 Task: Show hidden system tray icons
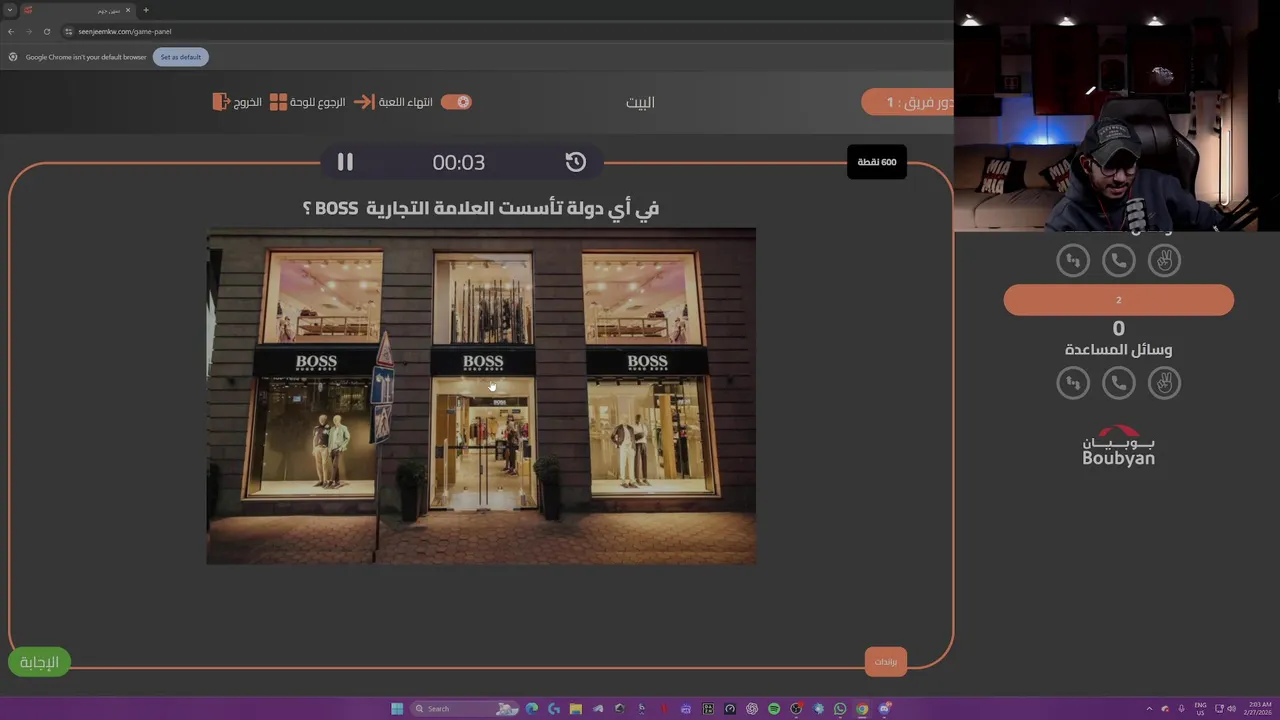[1149, 709]
